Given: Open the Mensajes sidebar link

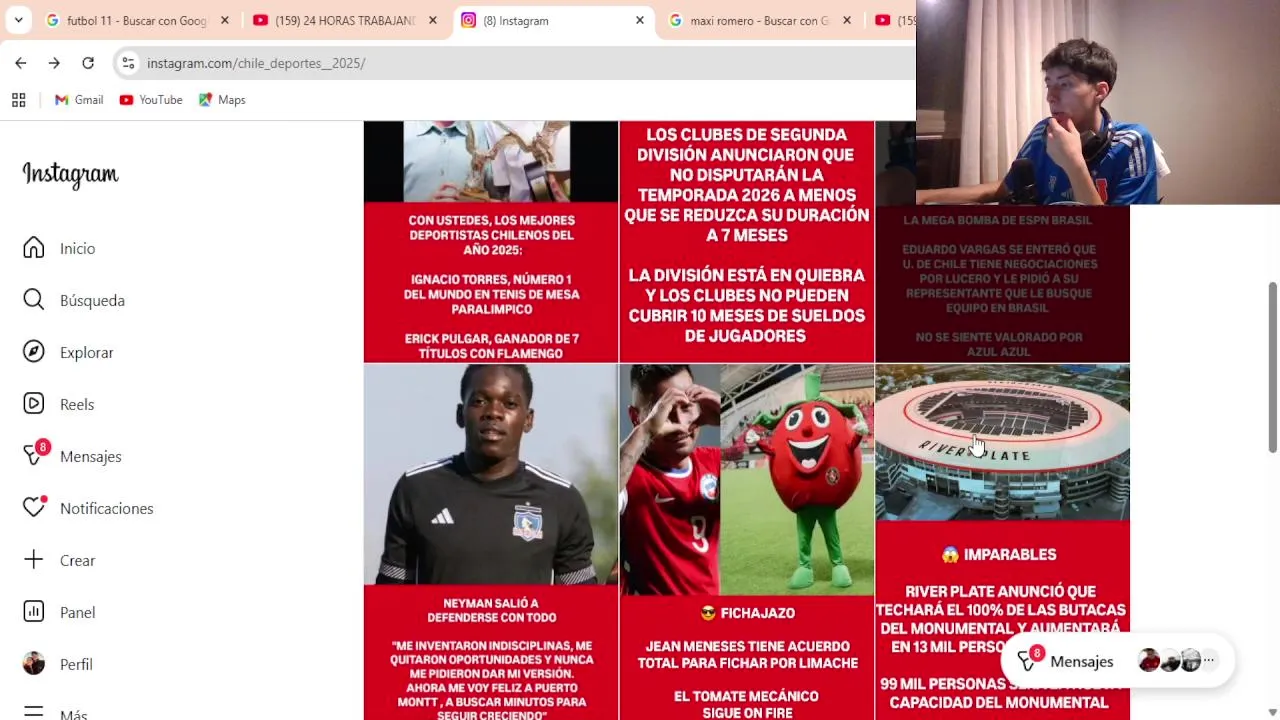Looking at the screenshot, I should (91, 456).
